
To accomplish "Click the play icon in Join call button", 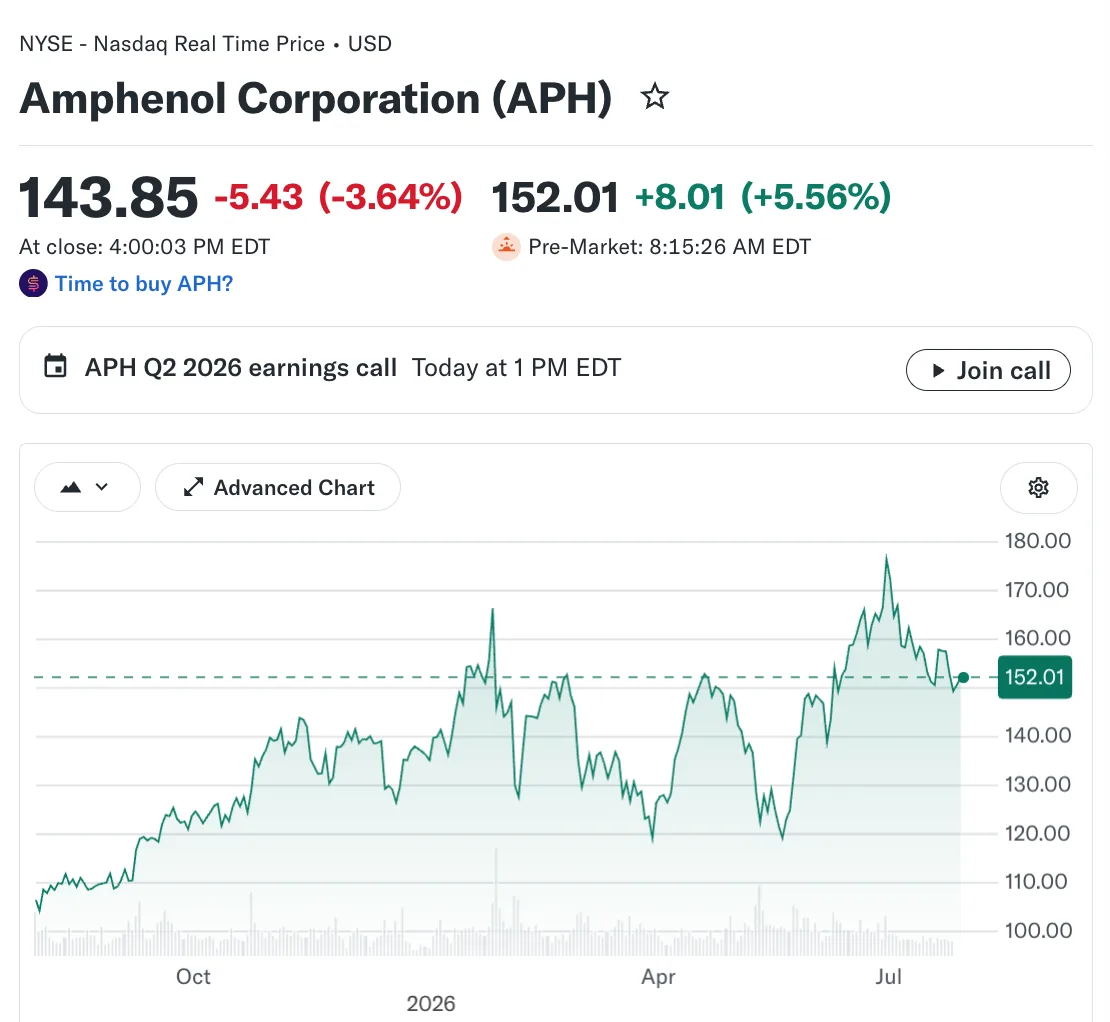I will [938, 370].
